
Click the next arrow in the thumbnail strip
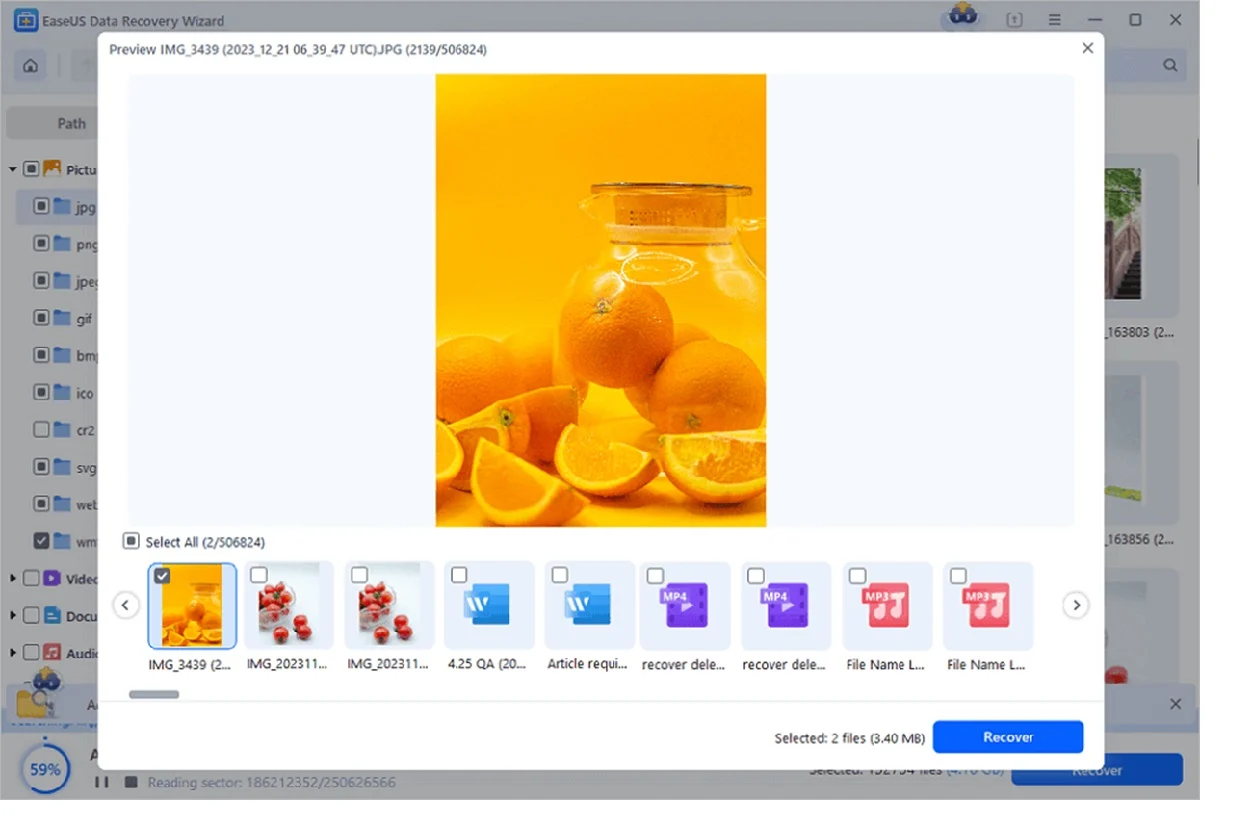(1076, 605)
